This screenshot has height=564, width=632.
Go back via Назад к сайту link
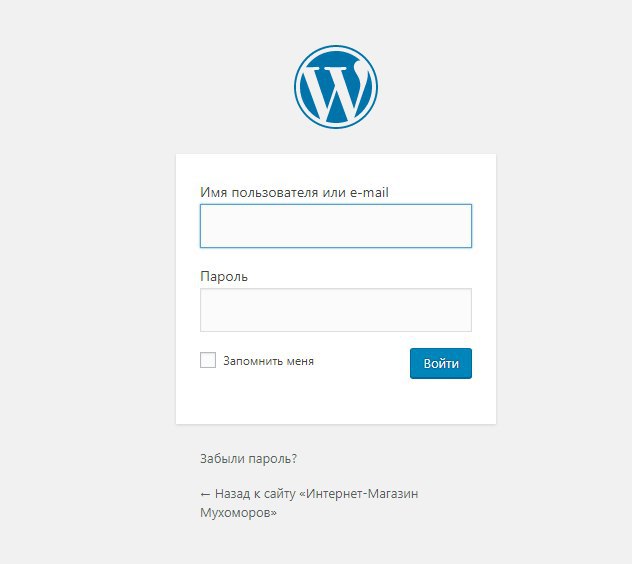tap(309, 503)
